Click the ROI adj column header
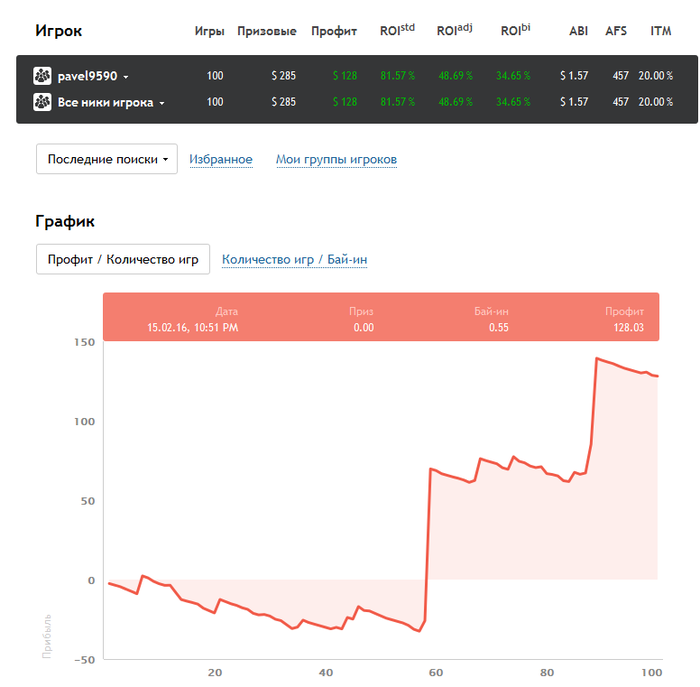700x687 pixels. point(454,30)
